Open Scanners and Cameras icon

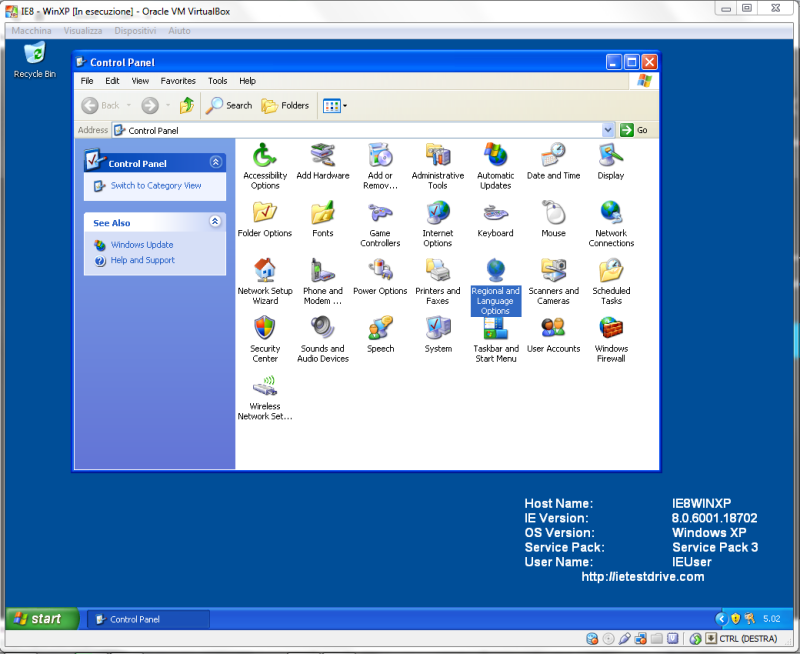coord(554,281)
